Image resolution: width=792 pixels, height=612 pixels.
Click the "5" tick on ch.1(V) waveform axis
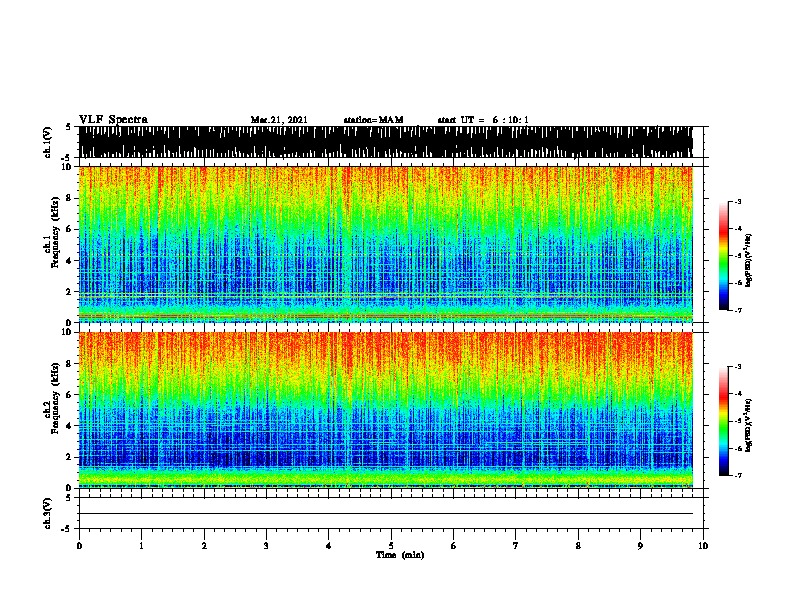(69, 127)
